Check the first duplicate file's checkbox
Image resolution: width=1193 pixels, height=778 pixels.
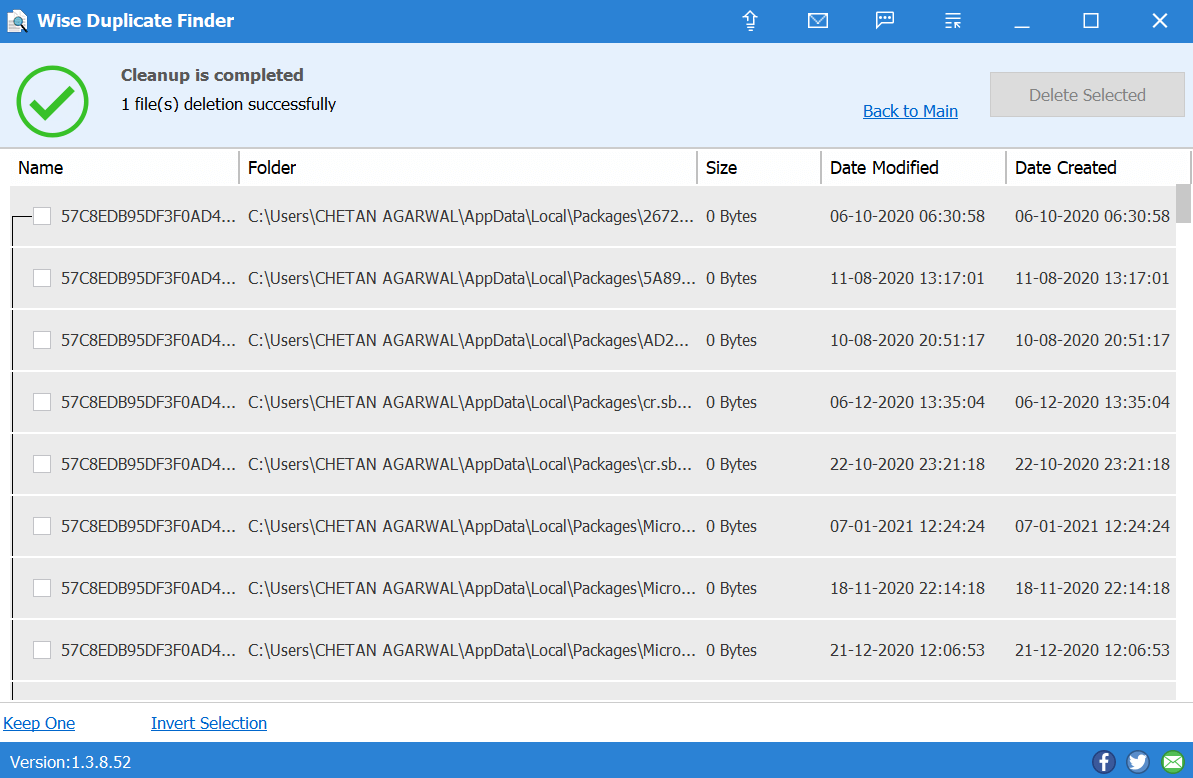coord(41,215)
